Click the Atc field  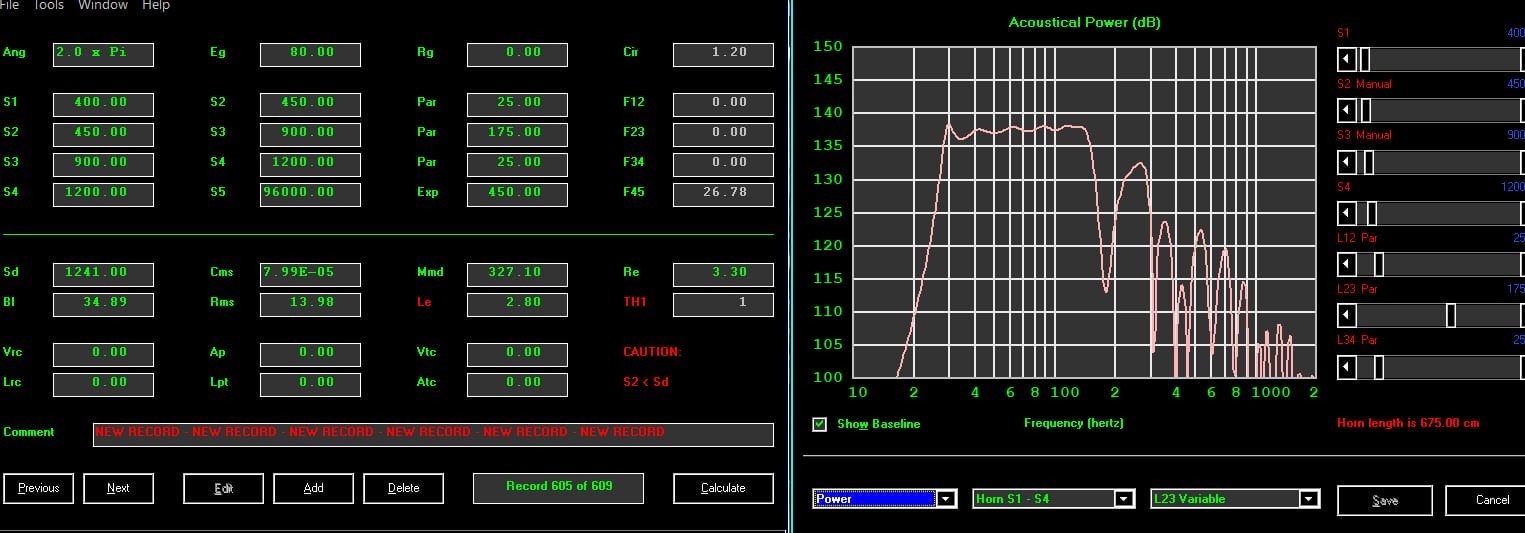pyautogui.click(x=517, y=384)
